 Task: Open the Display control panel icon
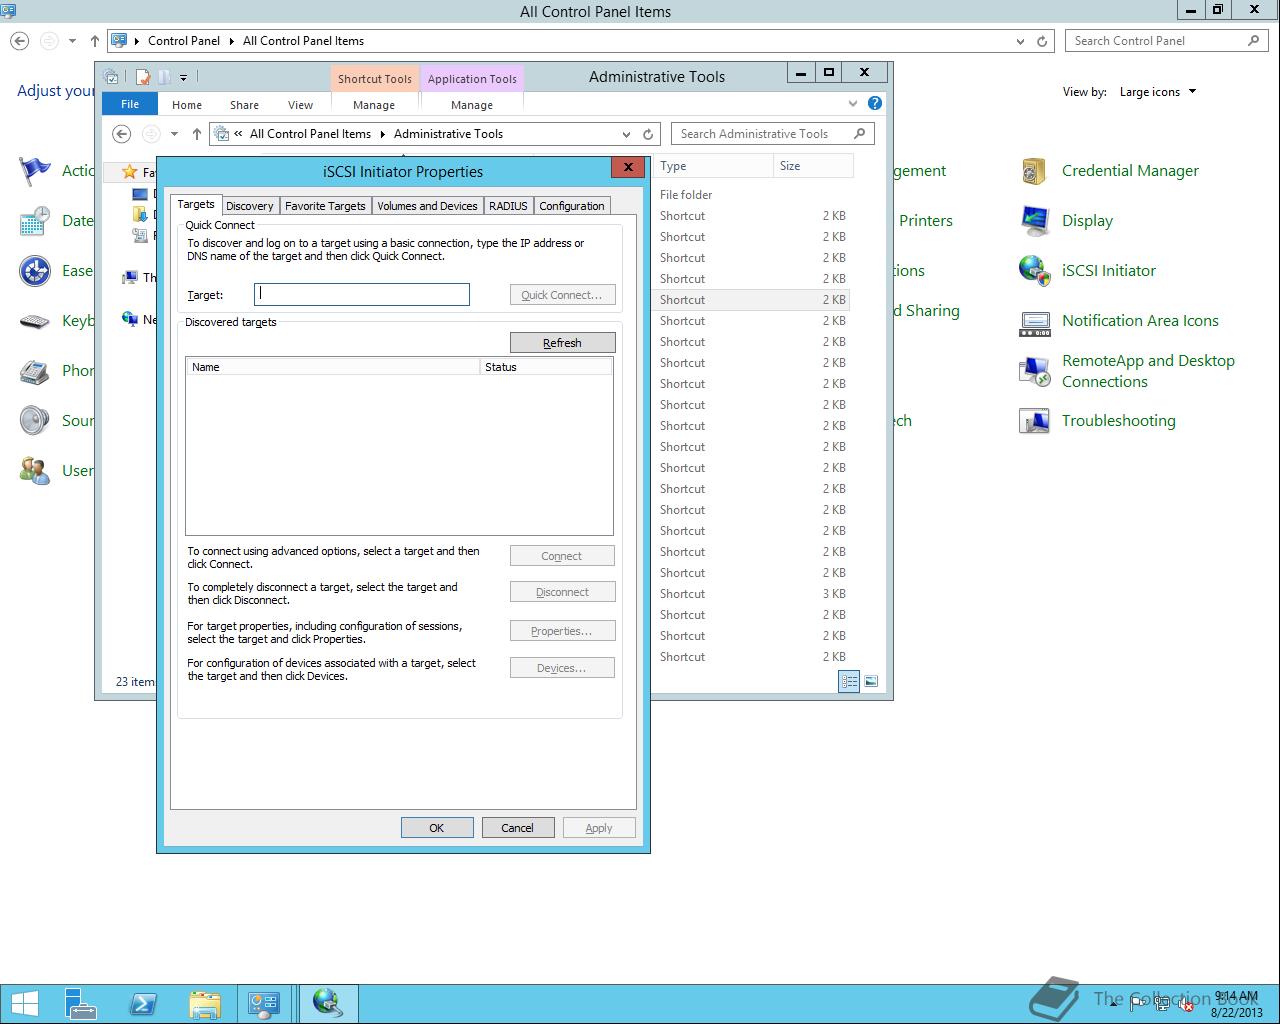pos(1034,221)
